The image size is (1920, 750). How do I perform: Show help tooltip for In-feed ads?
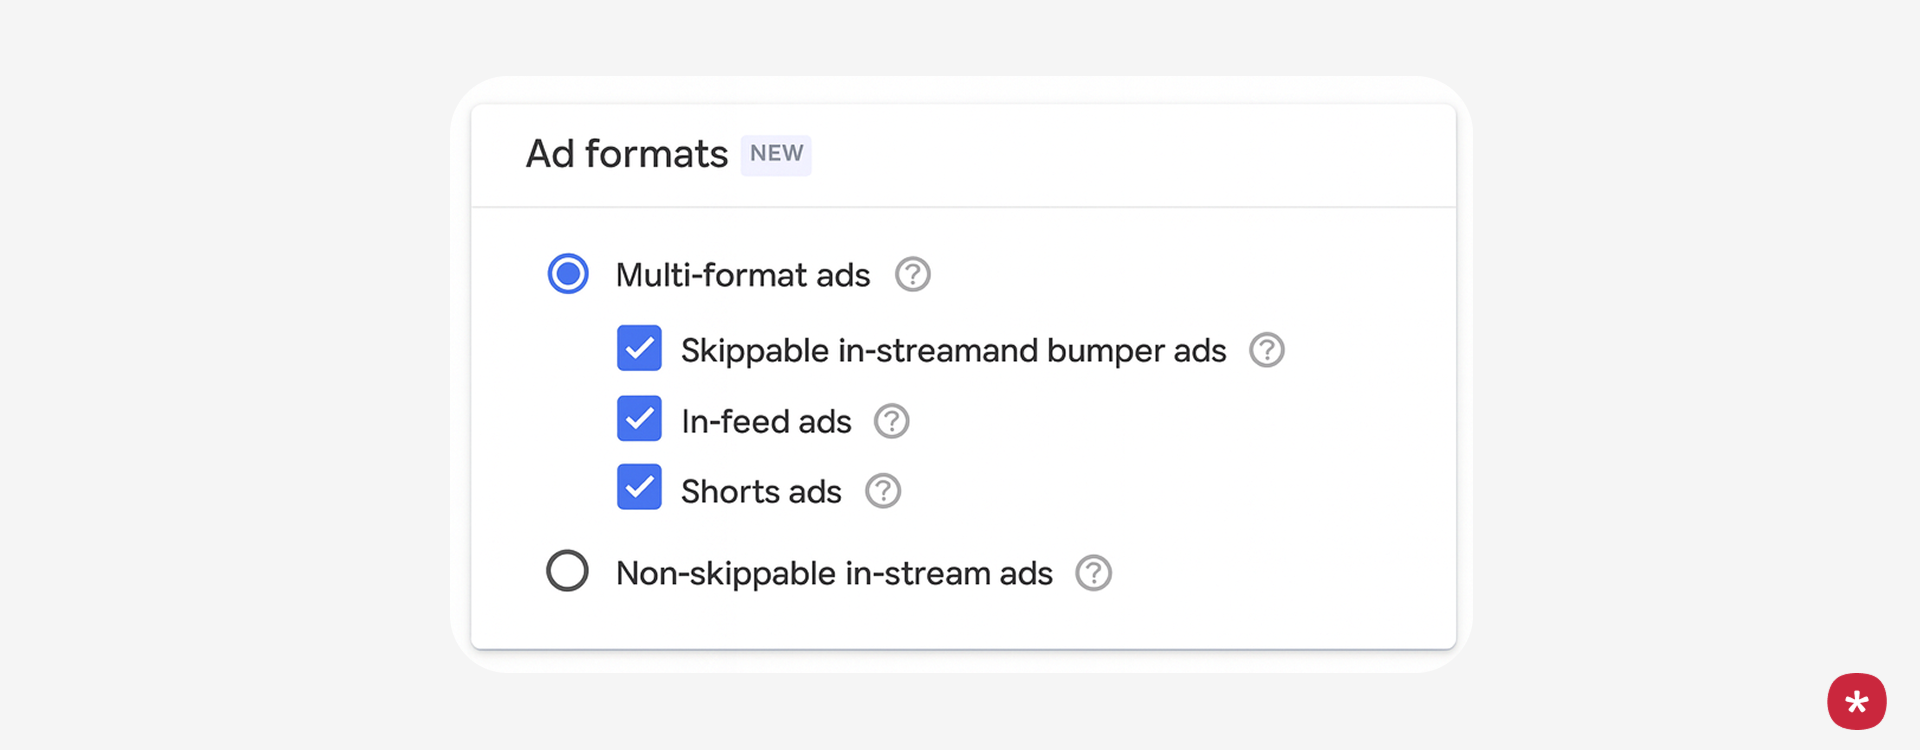891,421
